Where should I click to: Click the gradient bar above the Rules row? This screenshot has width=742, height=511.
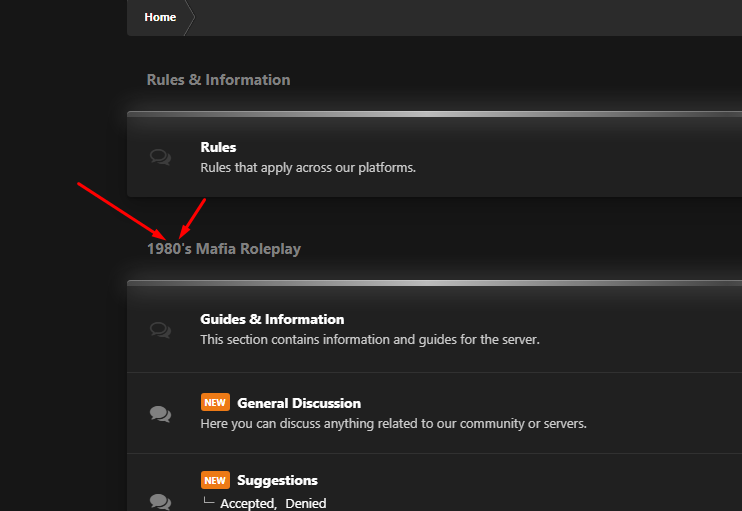(x=434, y=114)
